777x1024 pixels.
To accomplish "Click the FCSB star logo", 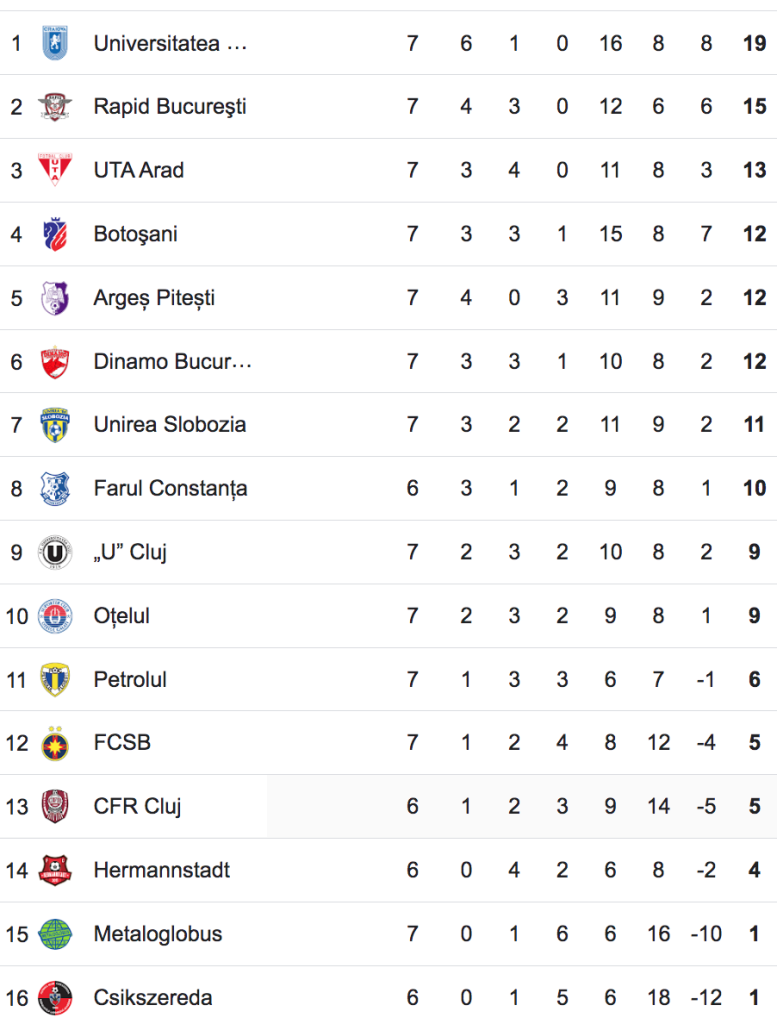I will pos(55,743).
